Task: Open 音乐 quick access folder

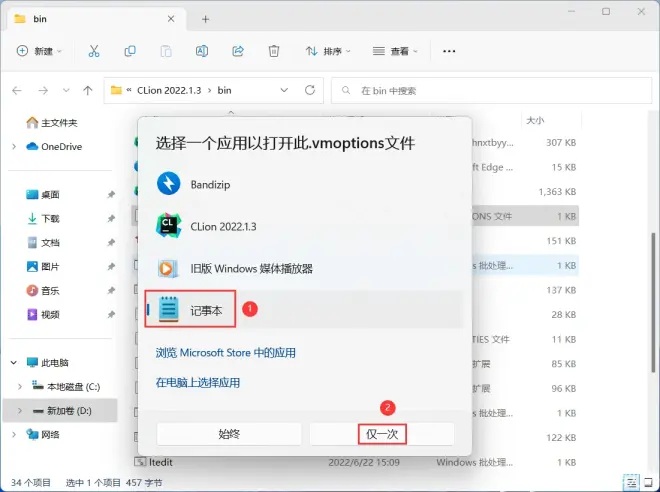Action: (x=43, y=290)
